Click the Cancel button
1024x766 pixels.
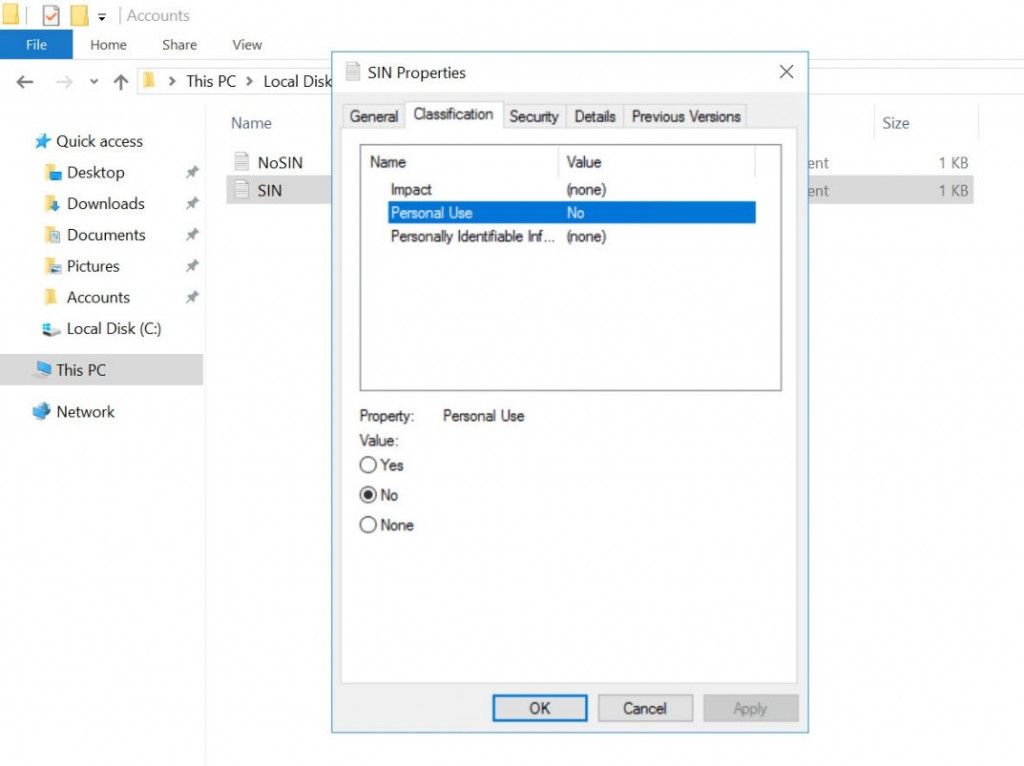coord(645,709)
